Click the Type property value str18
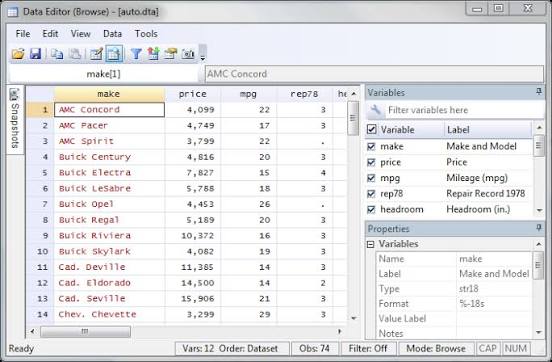Image resolution: width=552 pixels, height=362 pixels. (x=469, y=289)
